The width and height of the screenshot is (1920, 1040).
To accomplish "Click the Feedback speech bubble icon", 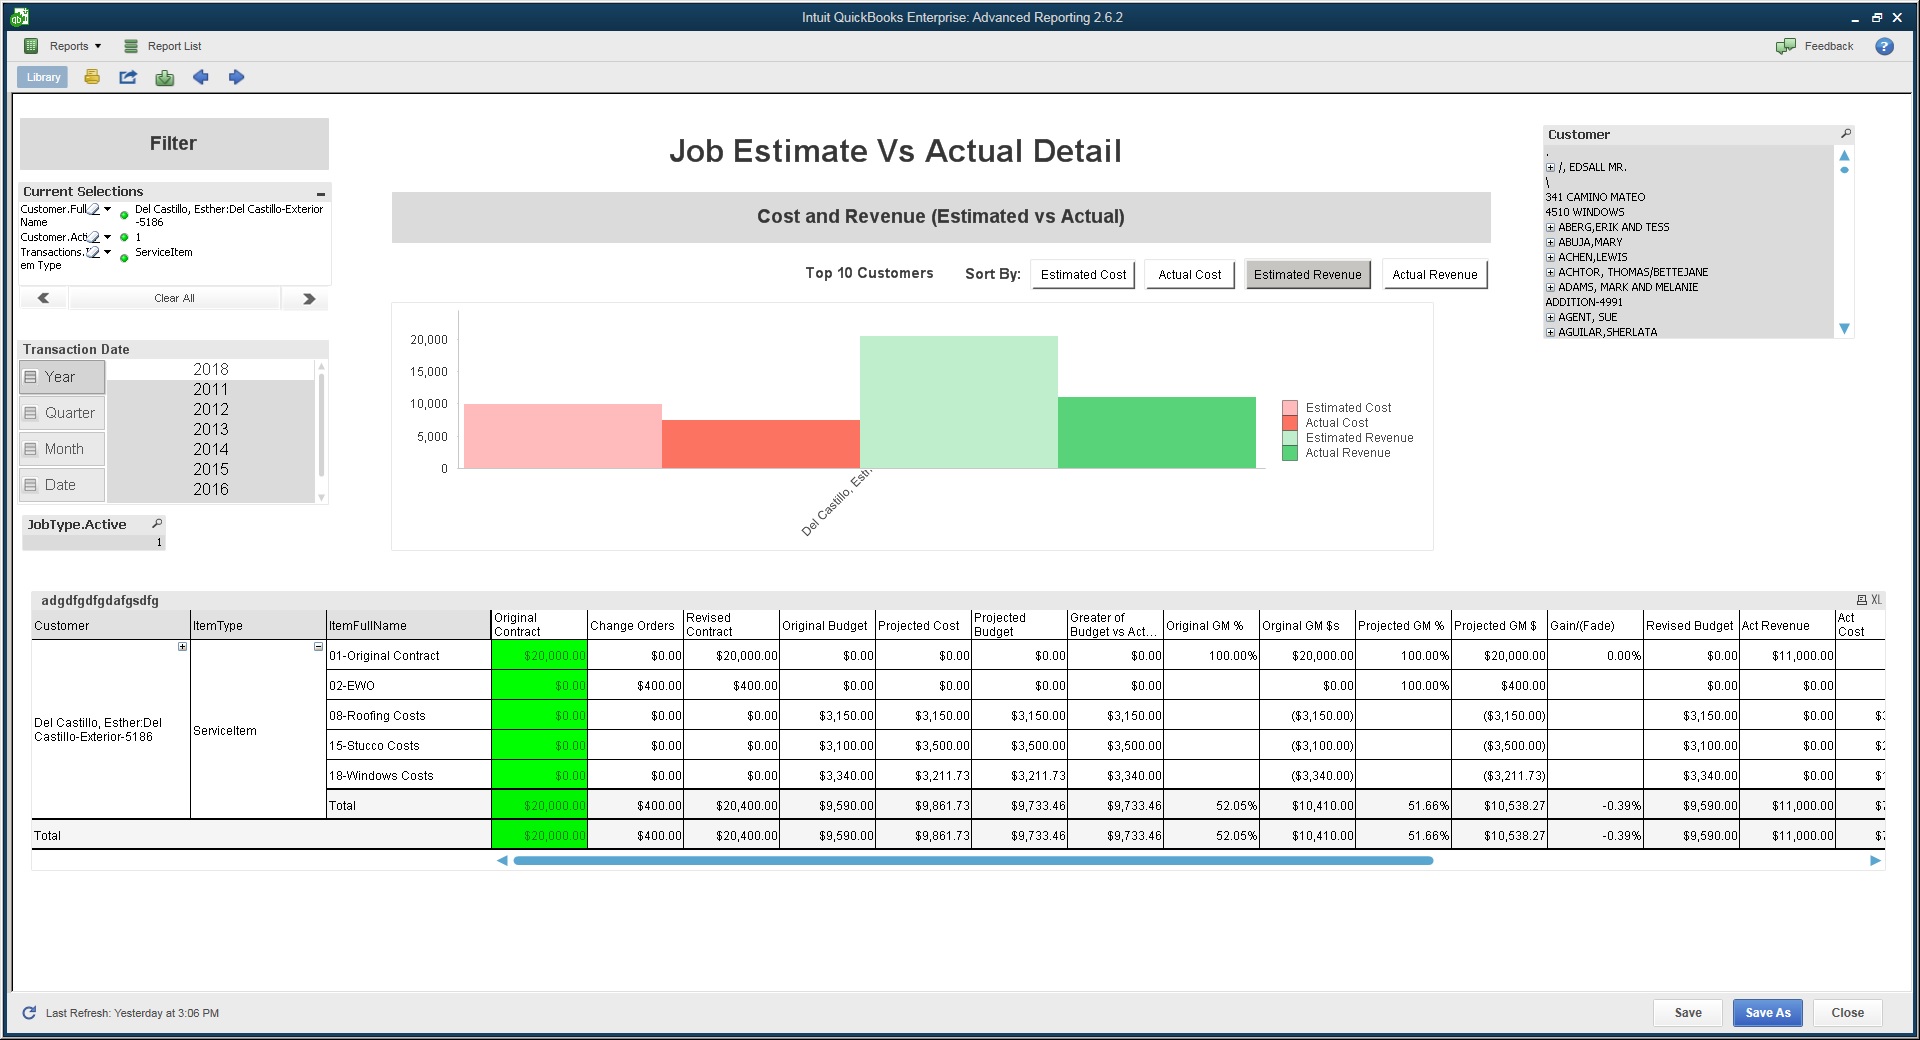I will point(1786,46).
